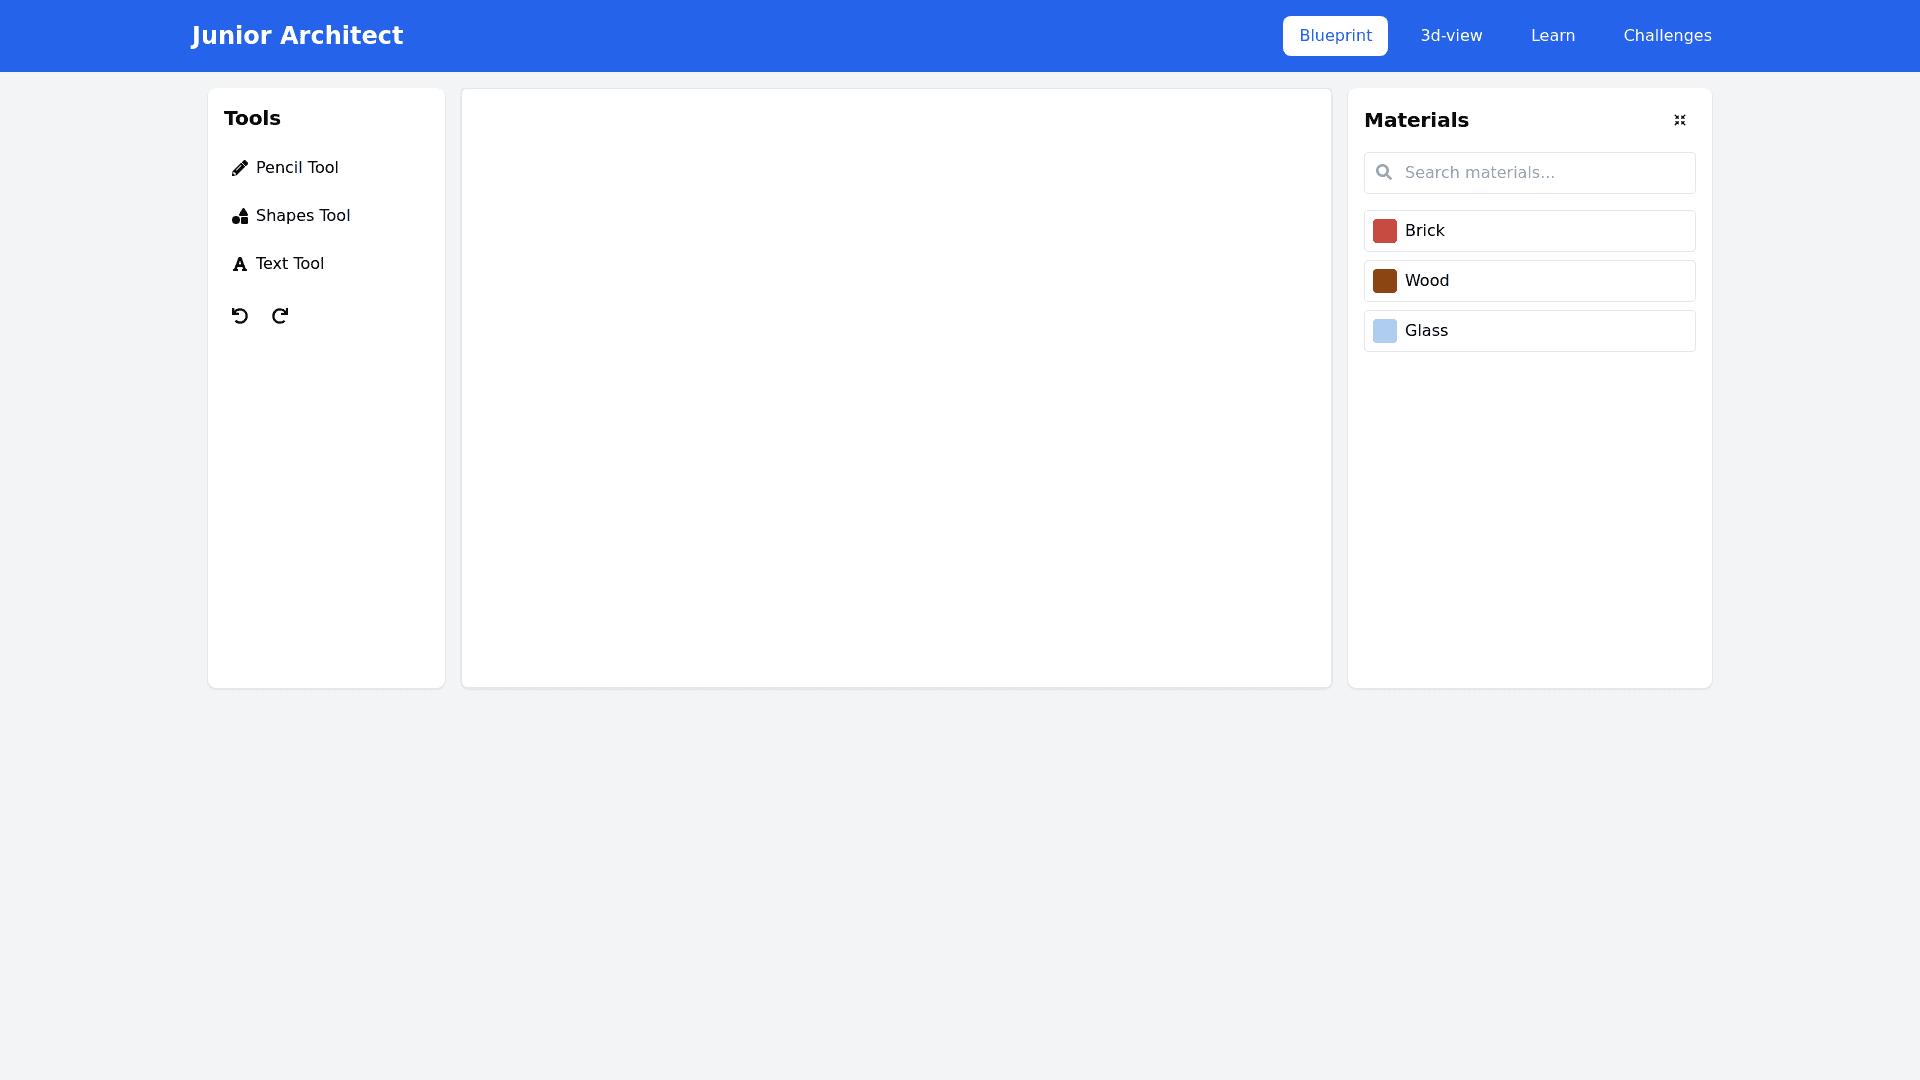Select the Text Tool

[x=289, y=263]
